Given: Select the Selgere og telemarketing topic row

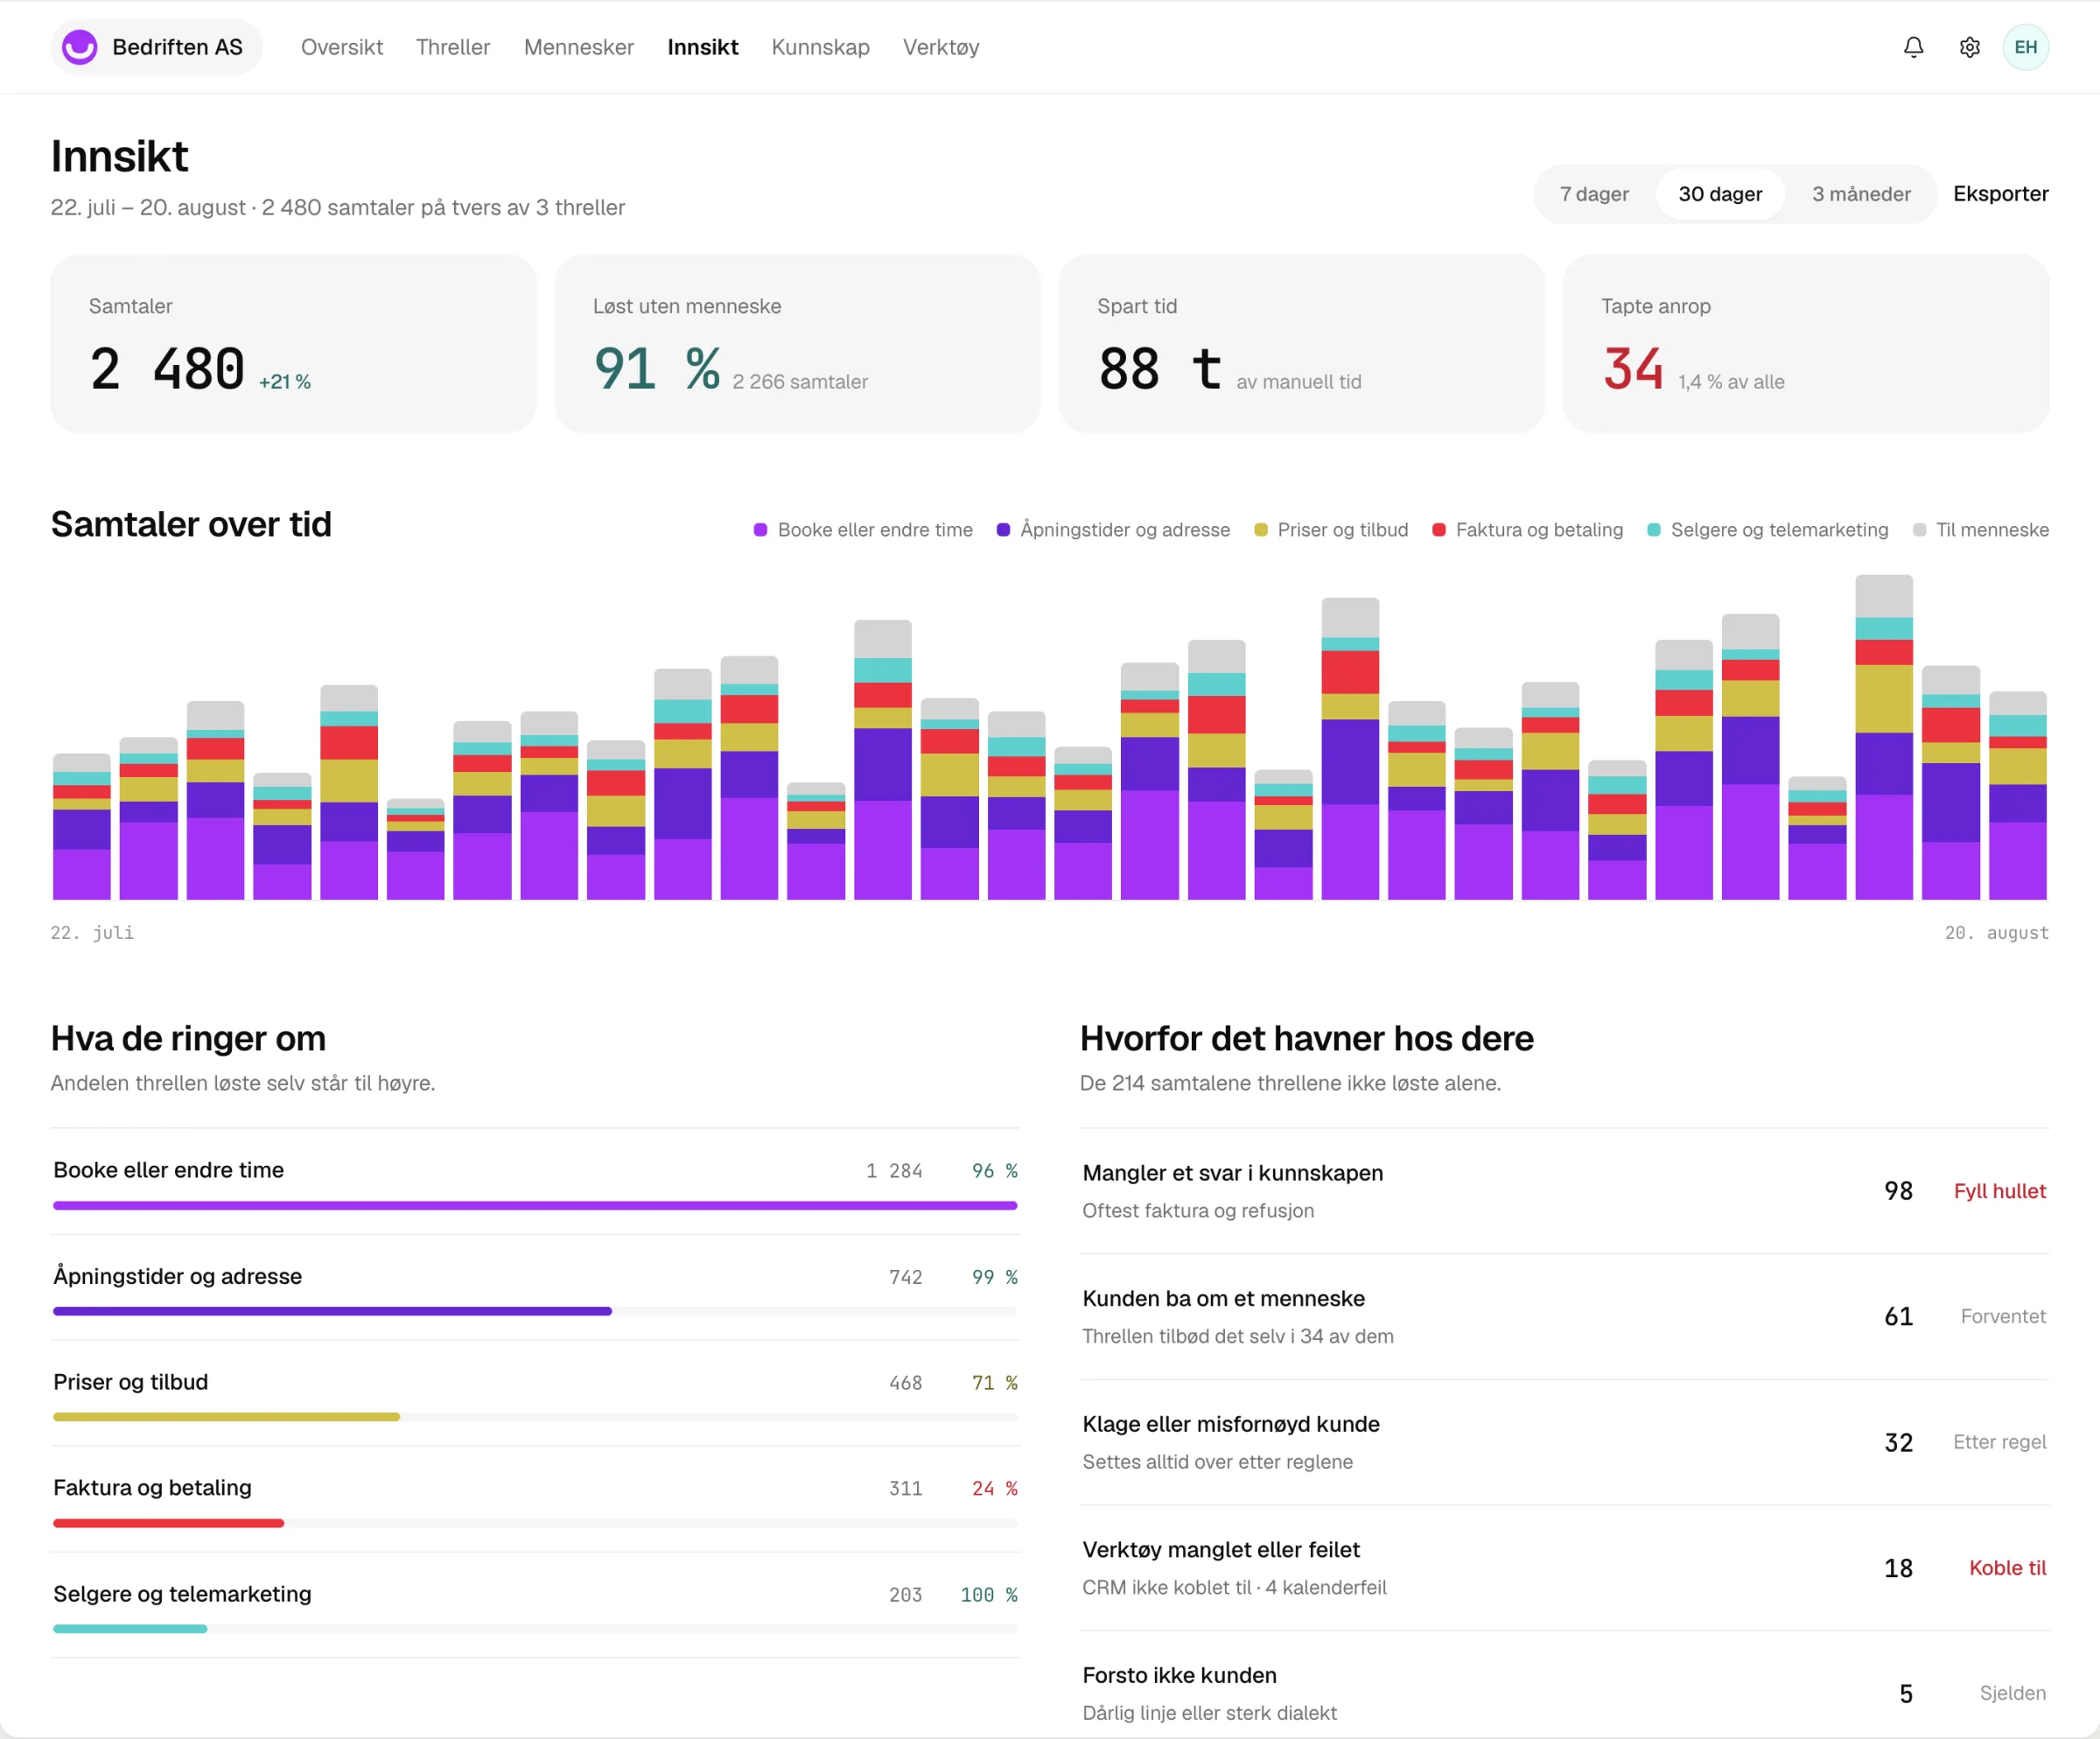Looking at the screenshot, I should (535, 1606).
